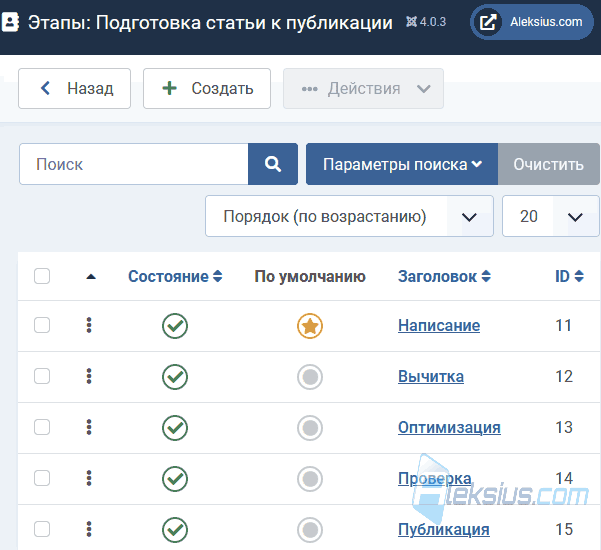Open the Действия actions dropdown
This screenshot has height=550, width=601.
[x=363, y=89]
